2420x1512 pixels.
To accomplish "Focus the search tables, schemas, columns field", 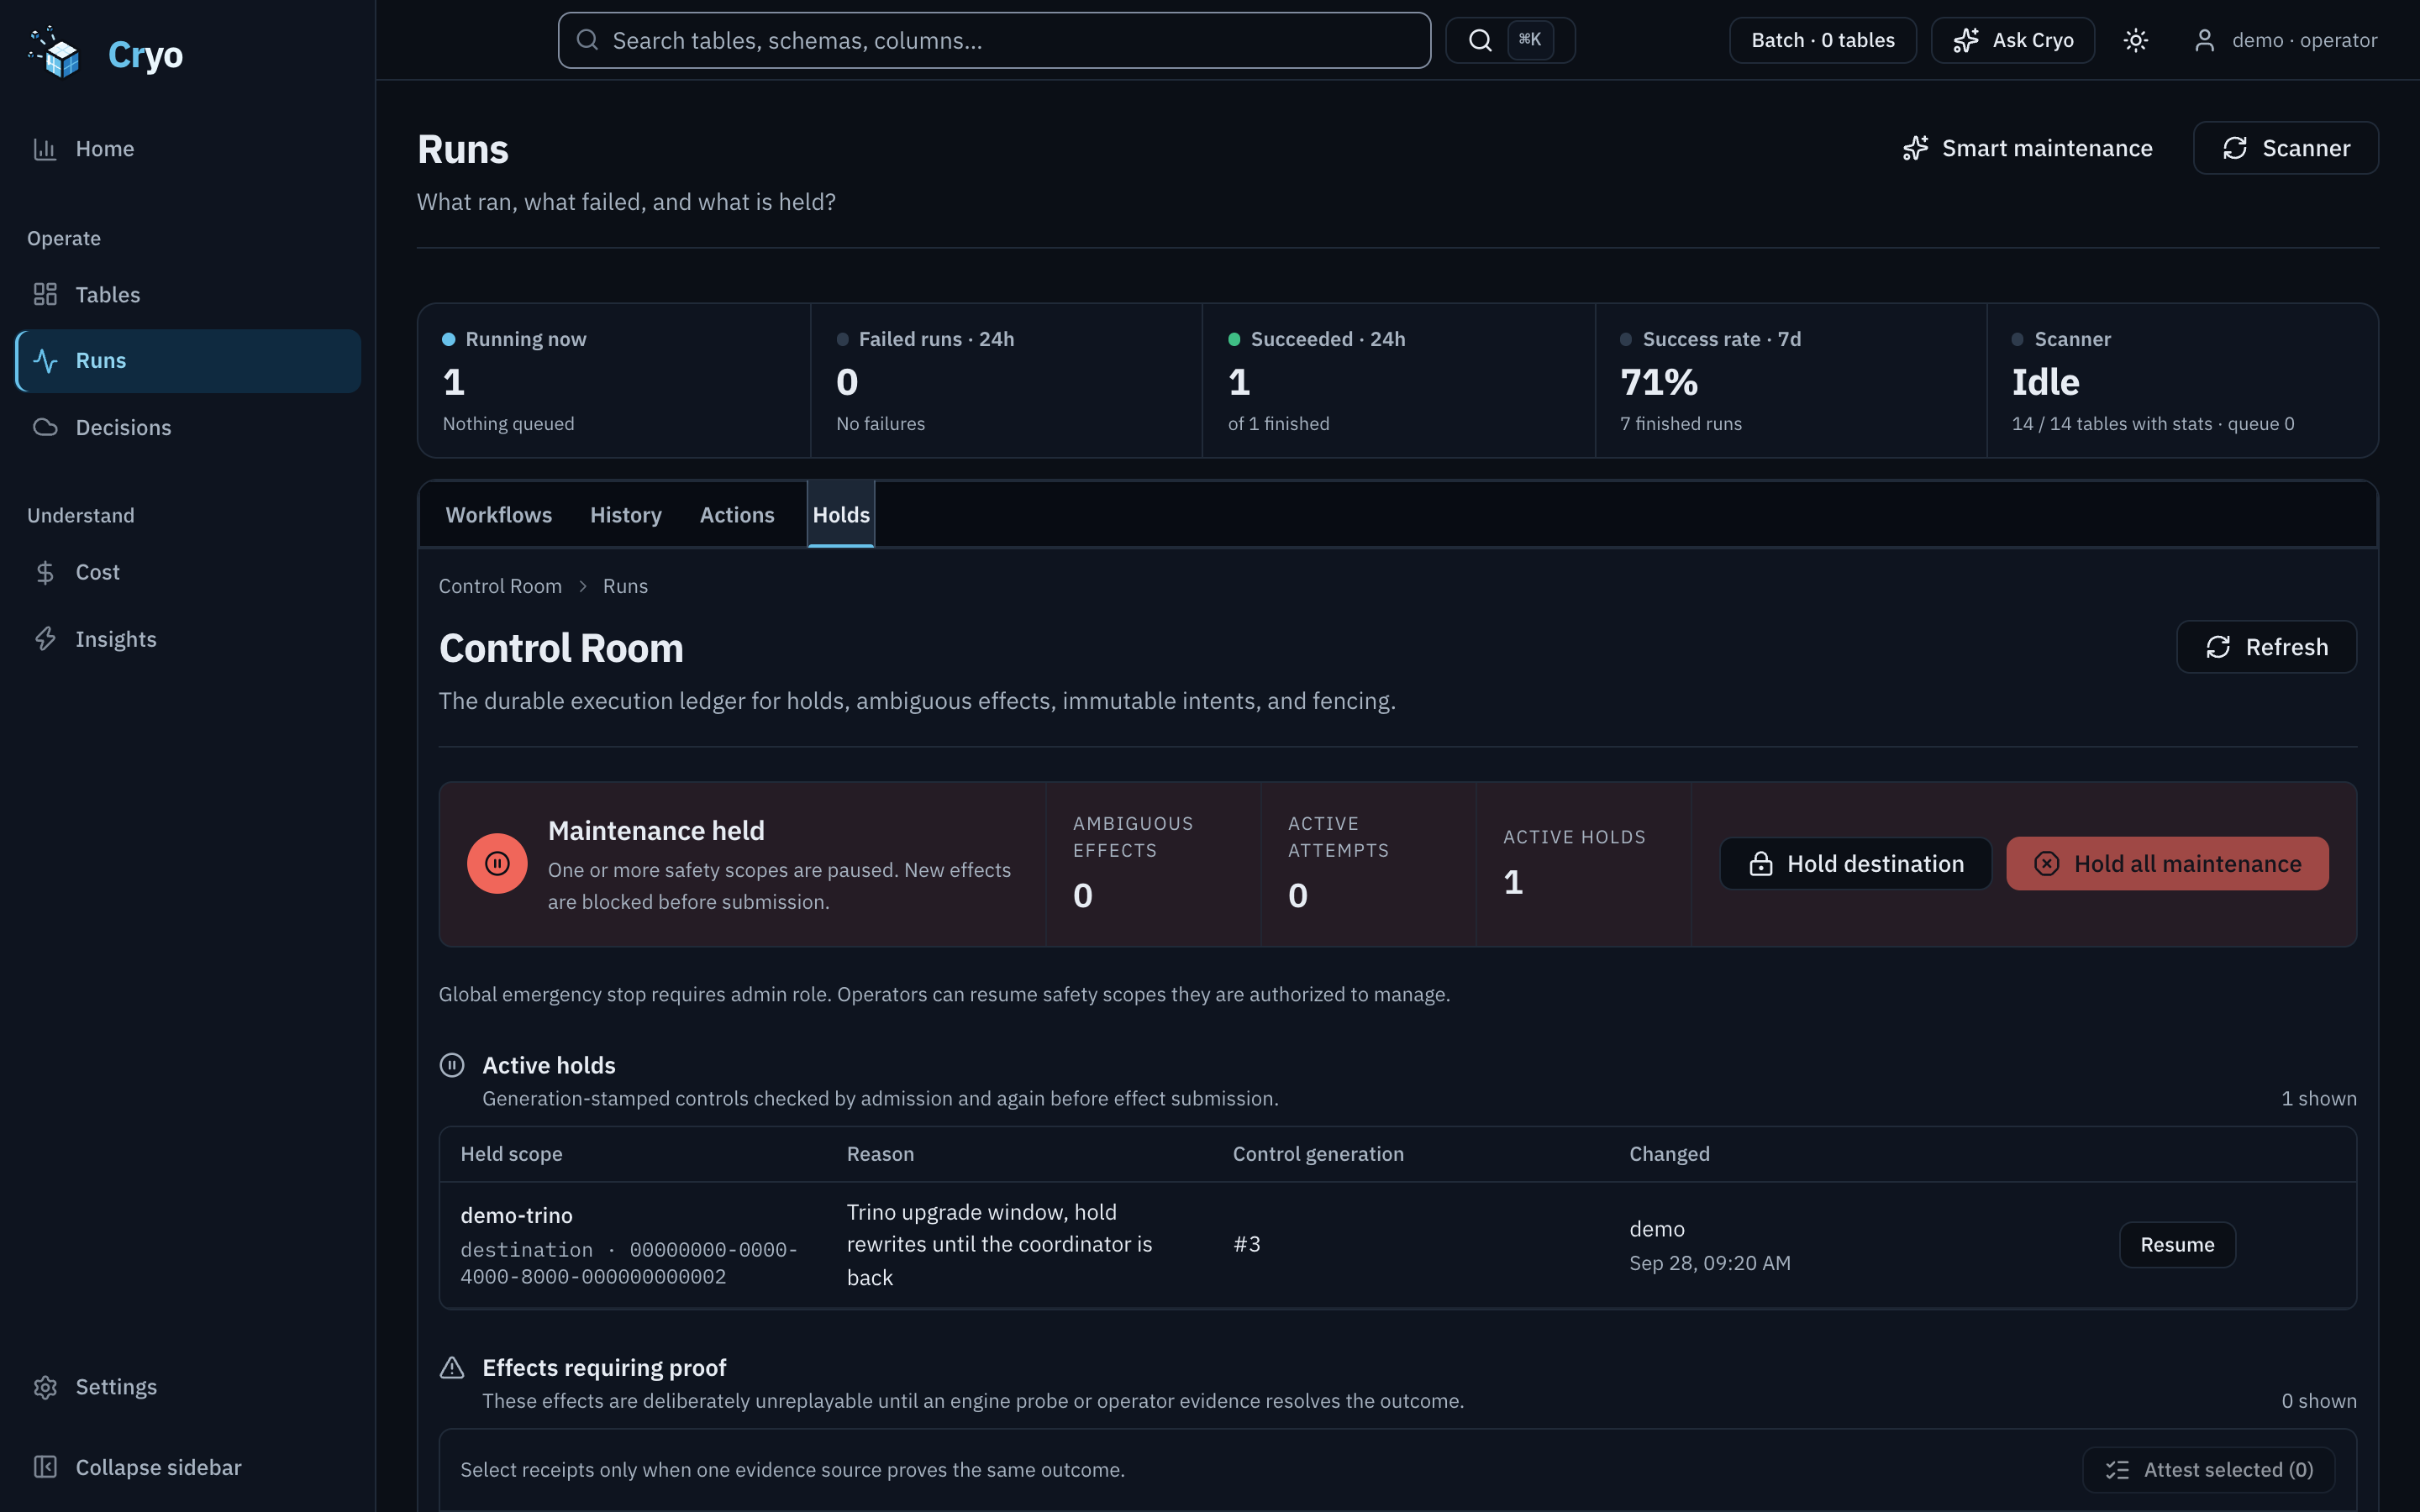I will point(994,40).
